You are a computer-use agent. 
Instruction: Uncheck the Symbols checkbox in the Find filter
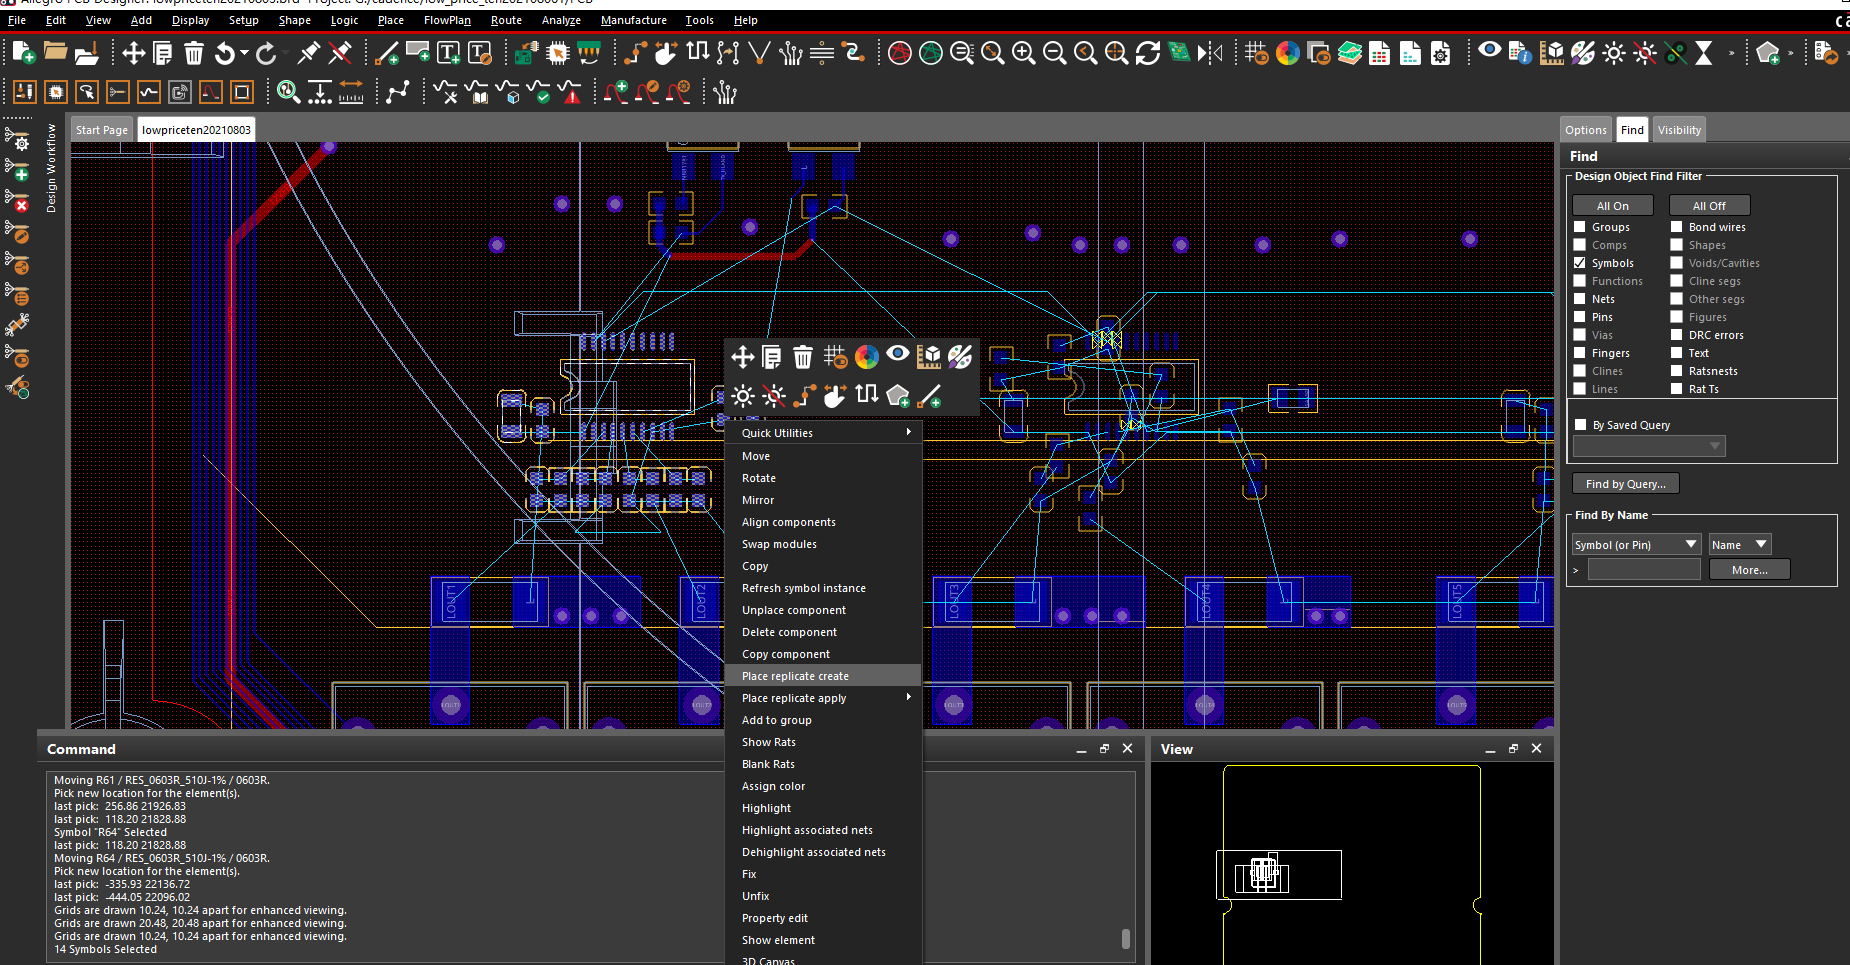pyautogui.click(x=1580, y=263)
